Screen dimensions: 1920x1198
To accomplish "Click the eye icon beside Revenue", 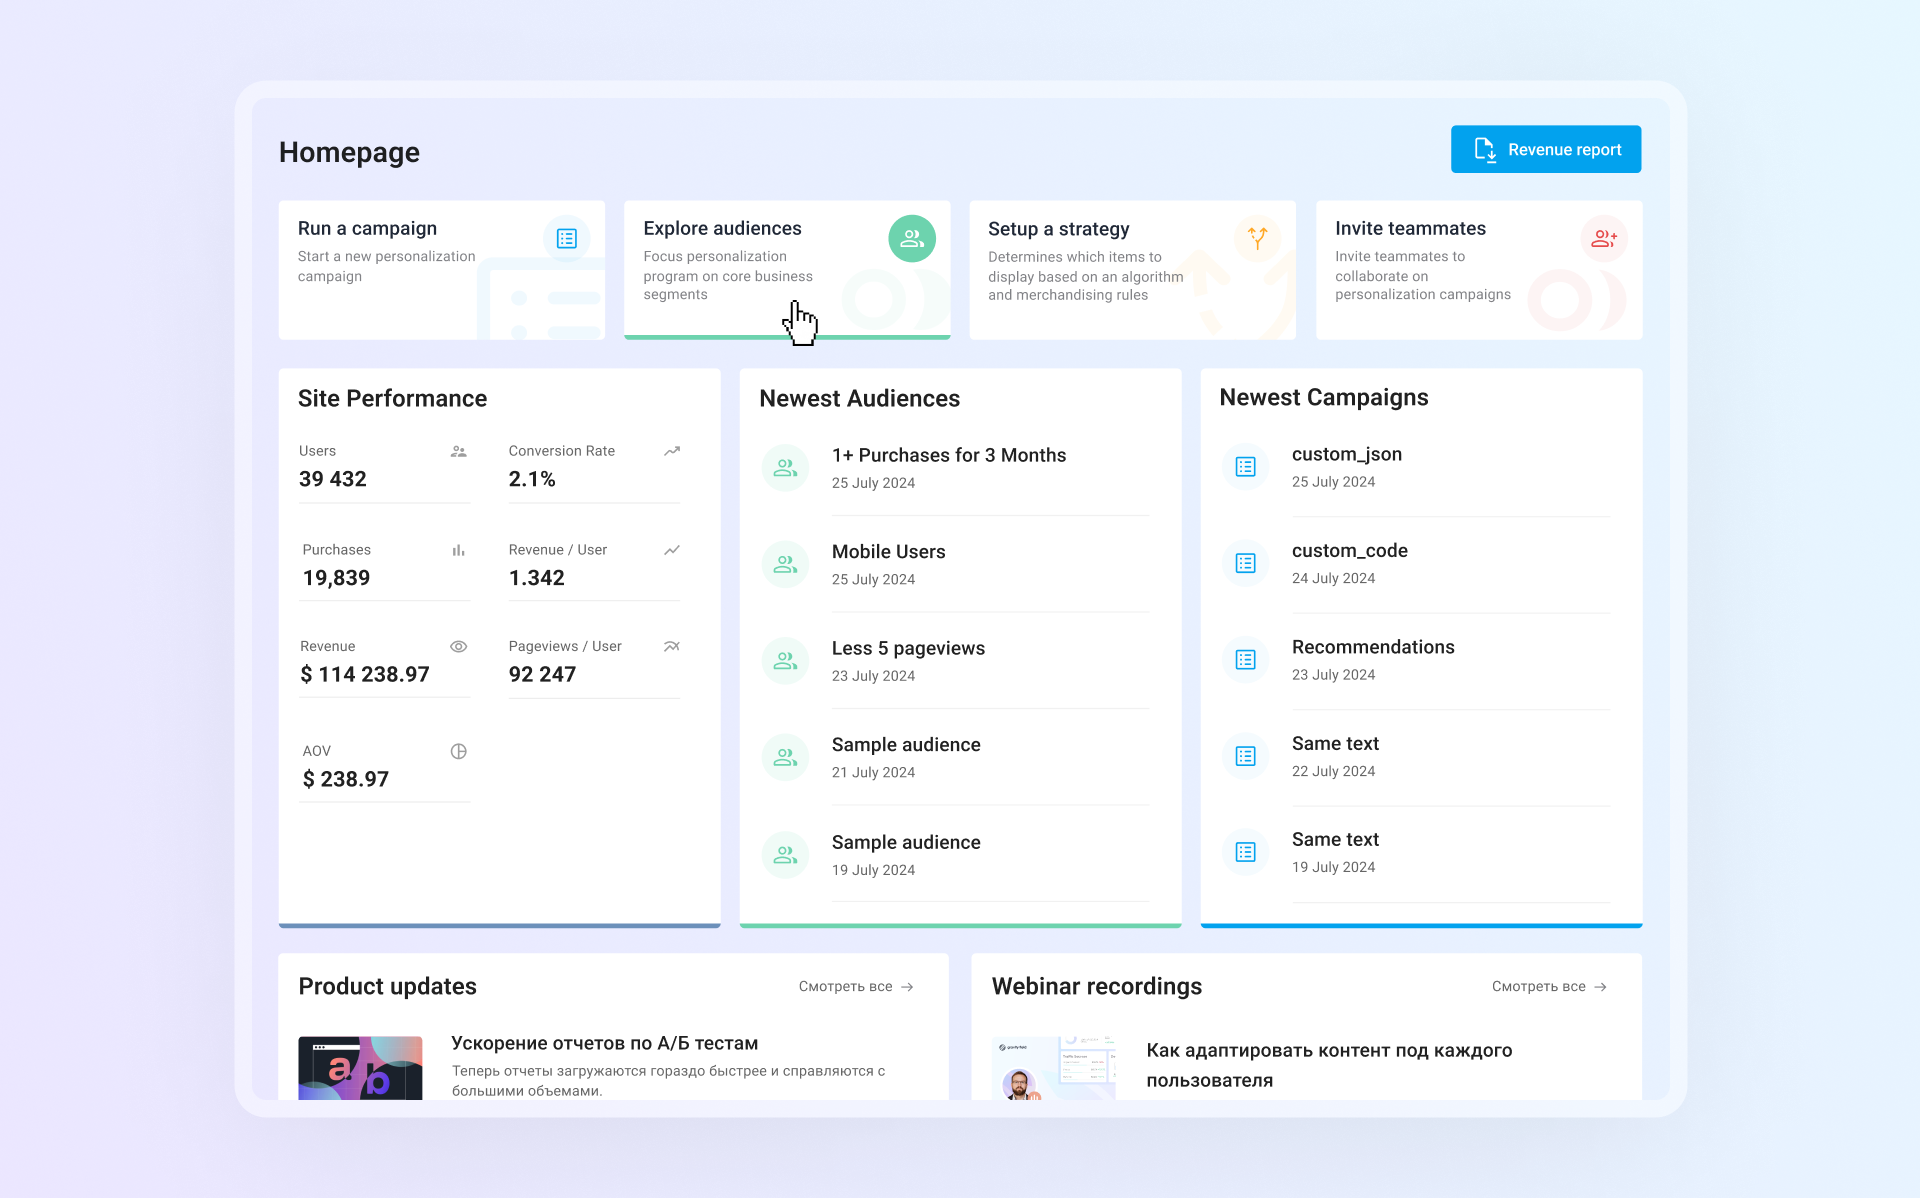I will (x=458, y=646).
